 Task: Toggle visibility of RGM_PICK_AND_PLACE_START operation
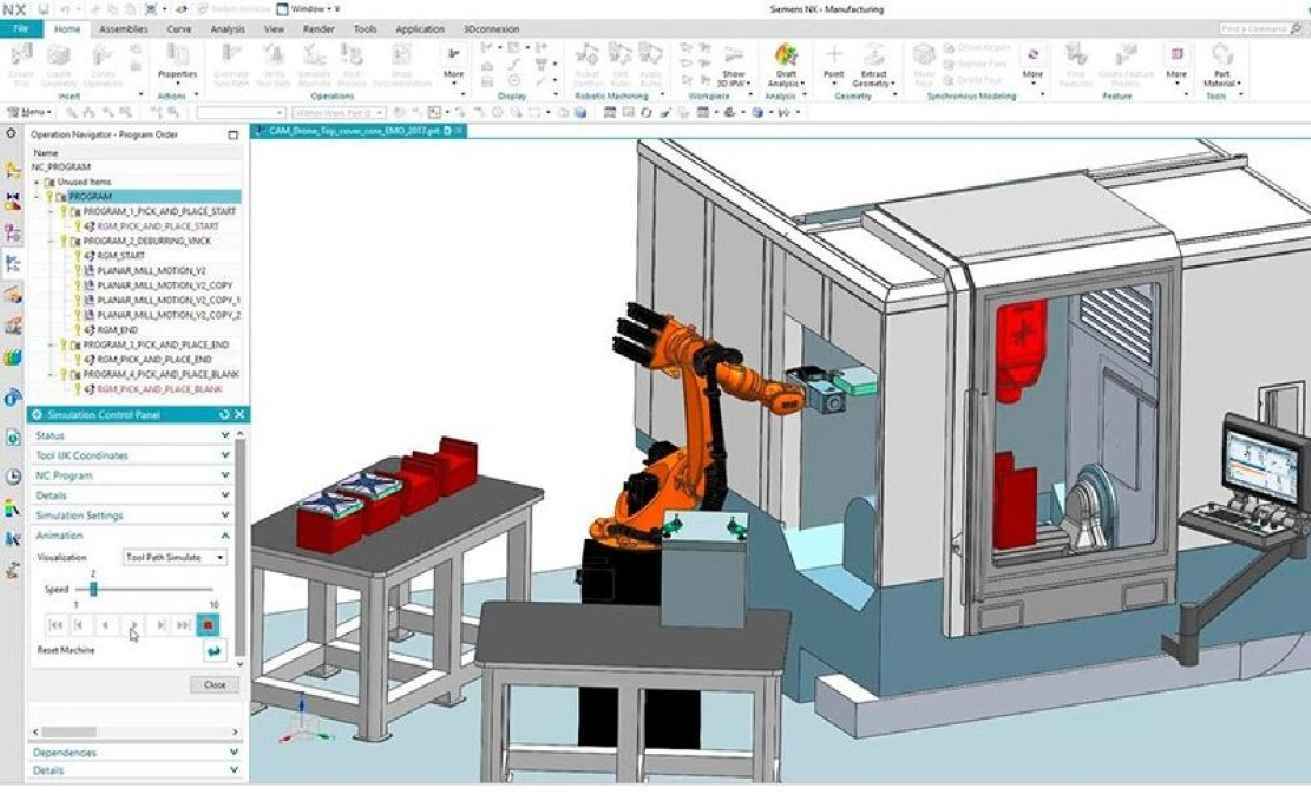(x=77, y=227)
